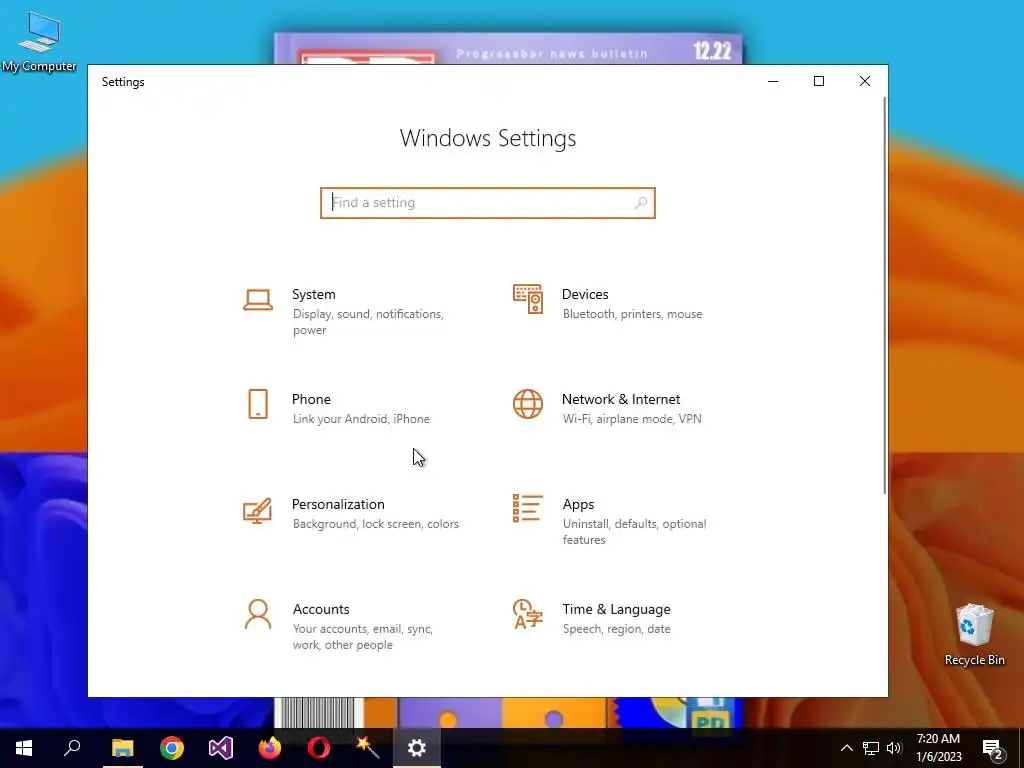
Task: Close the Settings window
Action: click(865, 82)
